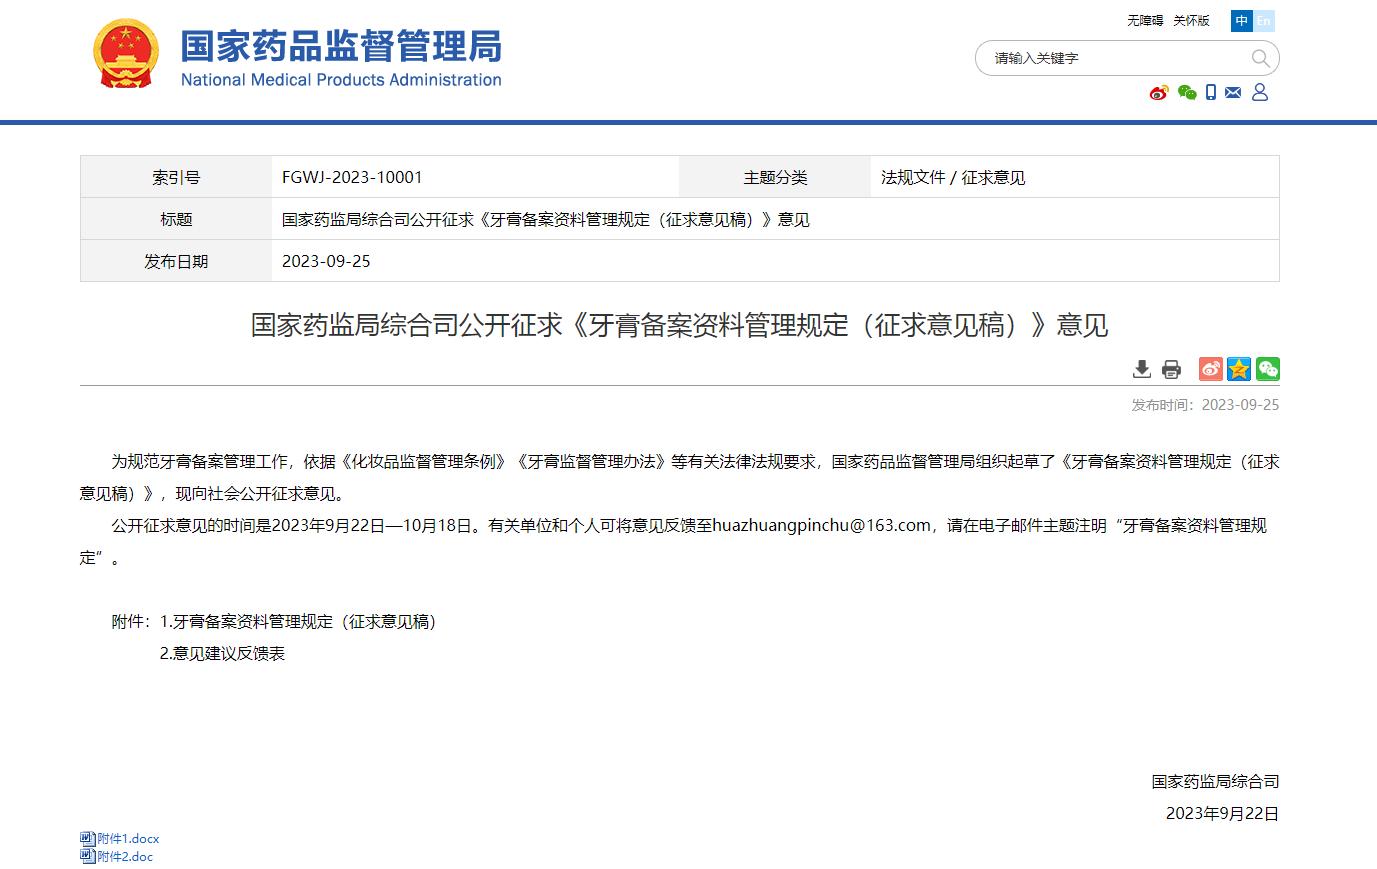
Task: Open attachment 附件2.doc
Action: click(125, 856)
